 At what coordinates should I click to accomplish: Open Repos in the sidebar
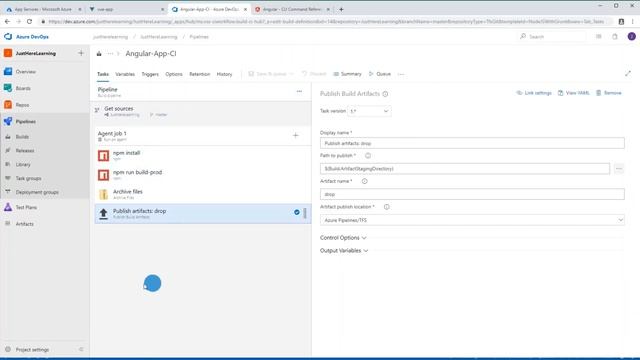[22, 105]
